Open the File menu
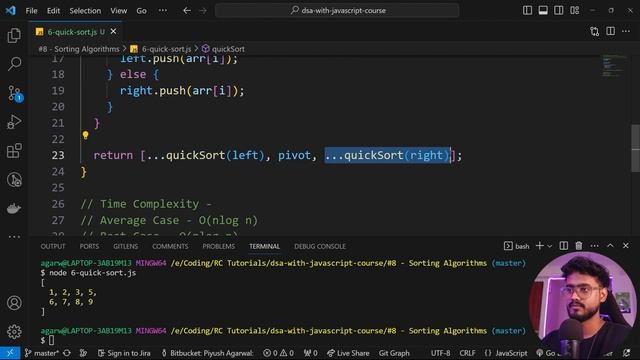 pos(31,11)
